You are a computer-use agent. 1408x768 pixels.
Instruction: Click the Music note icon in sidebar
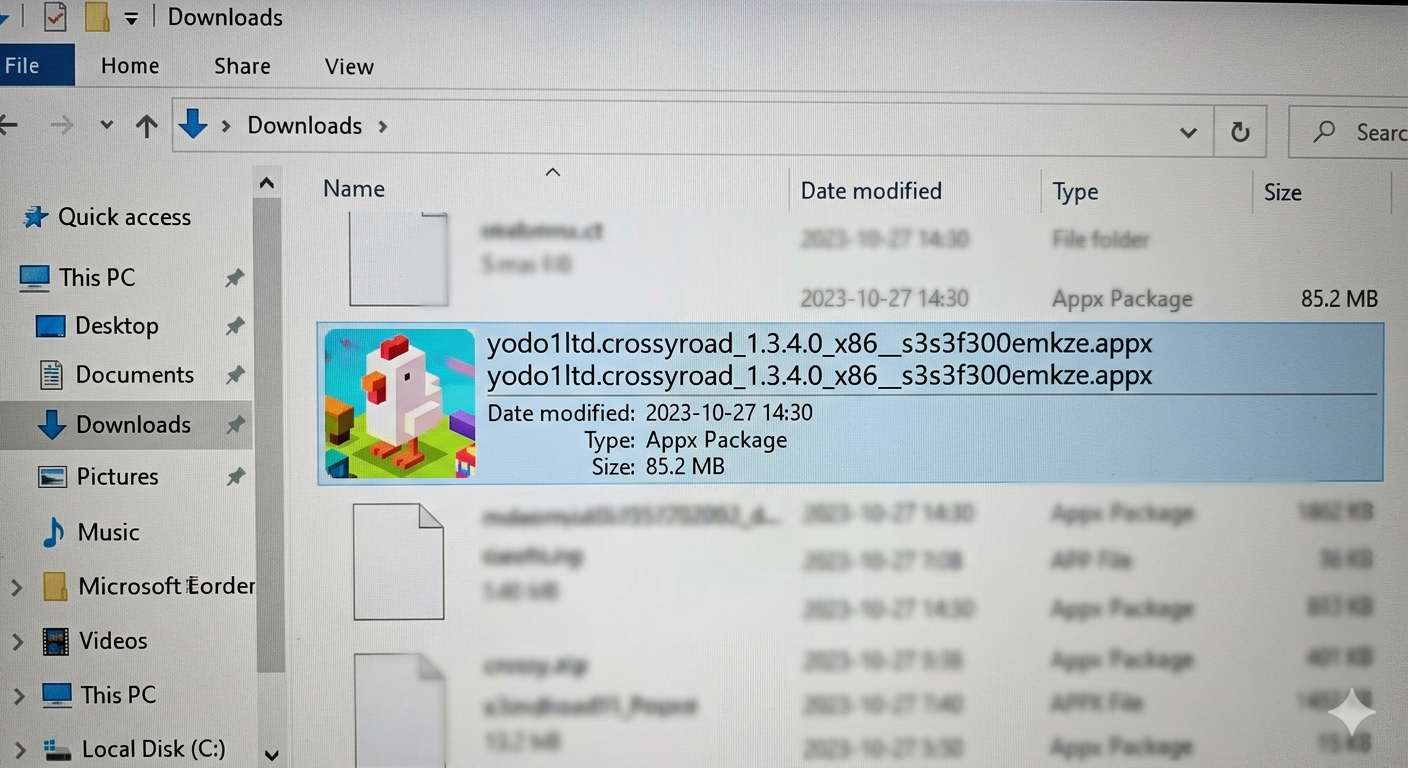tap(53, 532)
